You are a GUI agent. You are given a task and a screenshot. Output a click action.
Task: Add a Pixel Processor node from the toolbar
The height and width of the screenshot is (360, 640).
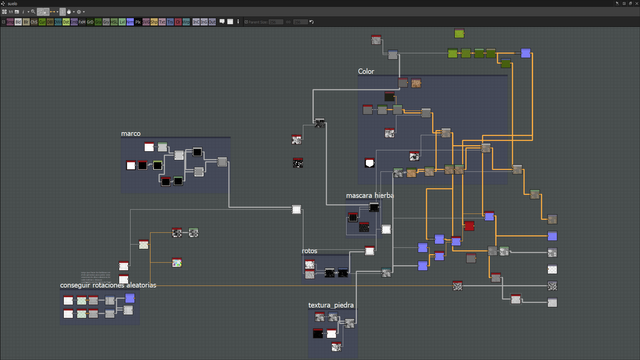pyautogui.click(x=138, y=22)
